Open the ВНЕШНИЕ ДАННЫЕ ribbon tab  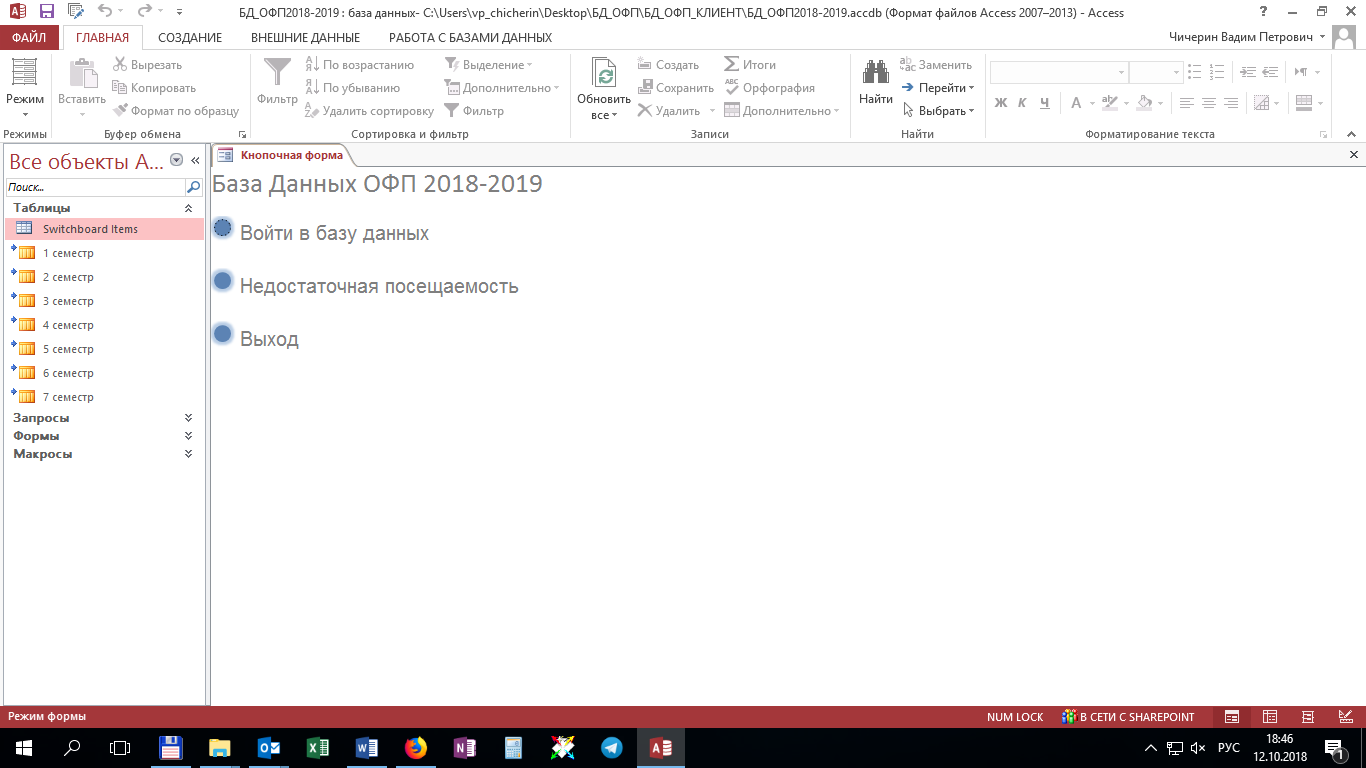coord(305,38)
